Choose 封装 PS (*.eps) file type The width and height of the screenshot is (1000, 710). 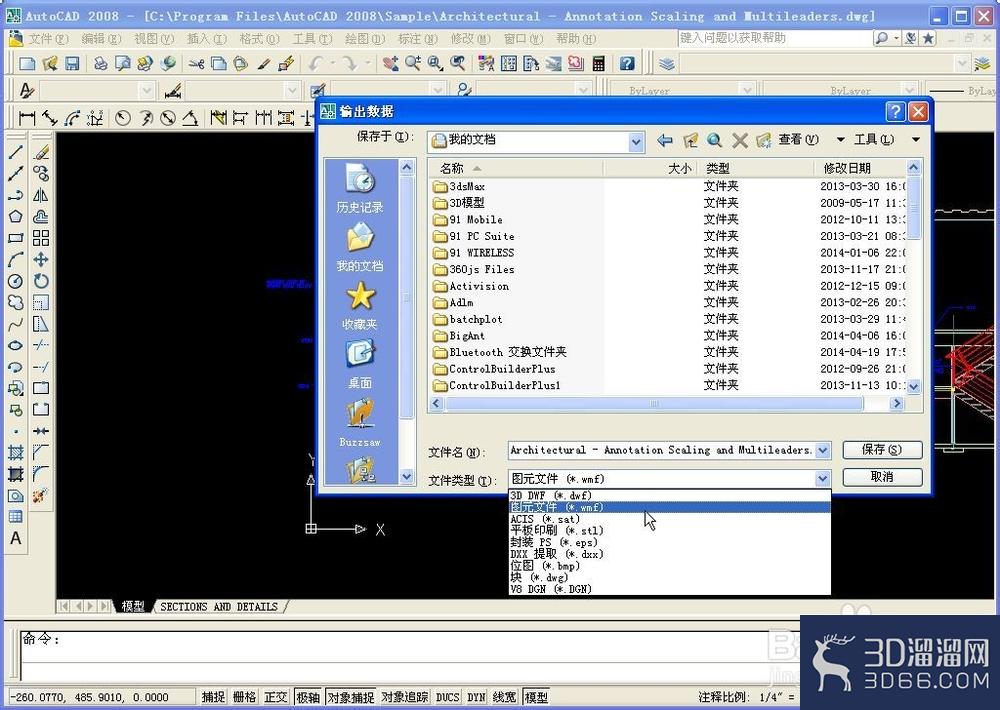[x=670, y=542]
